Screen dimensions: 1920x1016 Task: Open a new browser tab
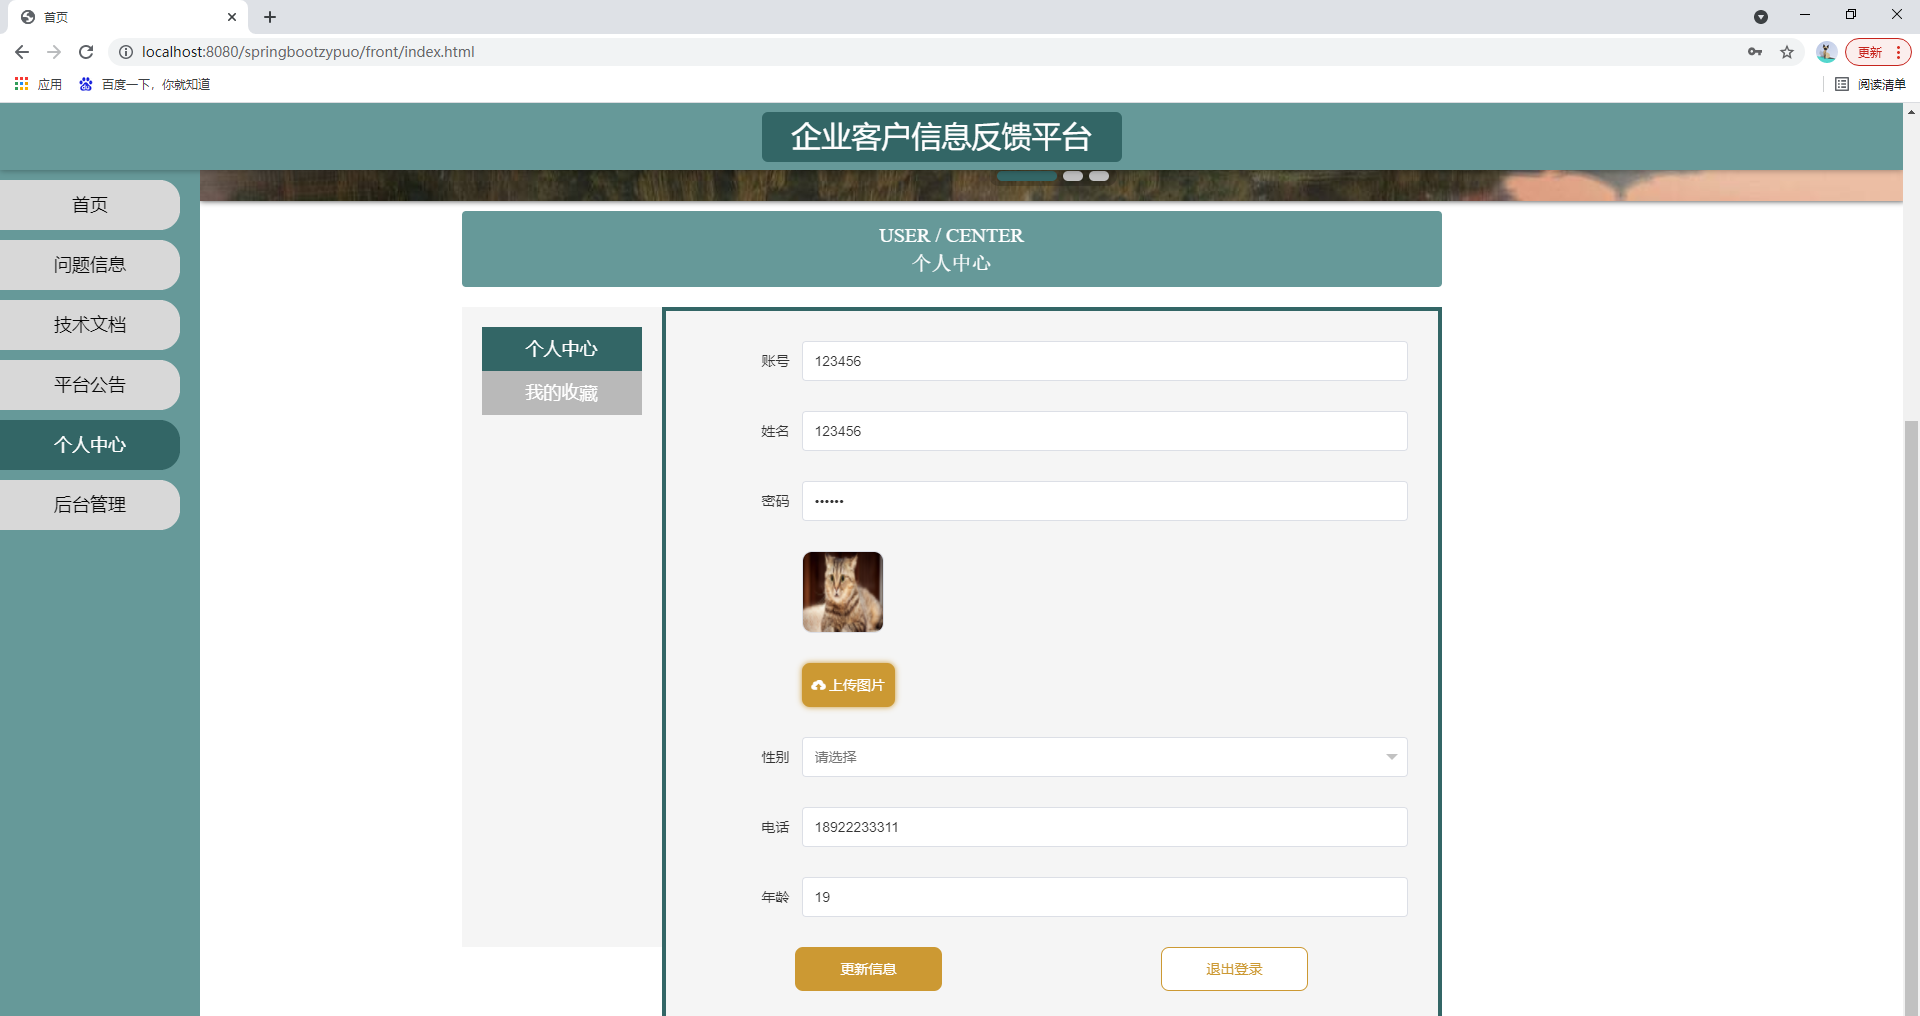pos(270,17)
